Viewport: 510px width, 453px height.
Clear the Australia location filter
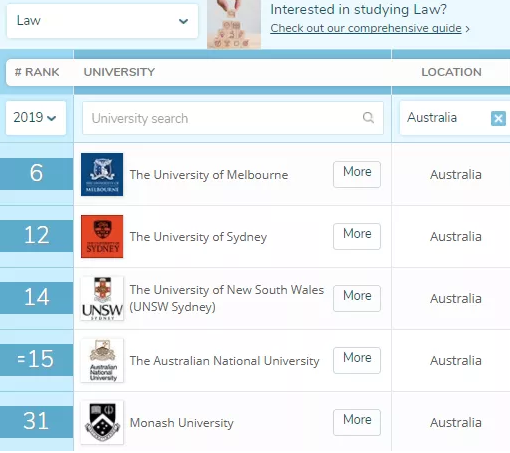coord(498,118)
